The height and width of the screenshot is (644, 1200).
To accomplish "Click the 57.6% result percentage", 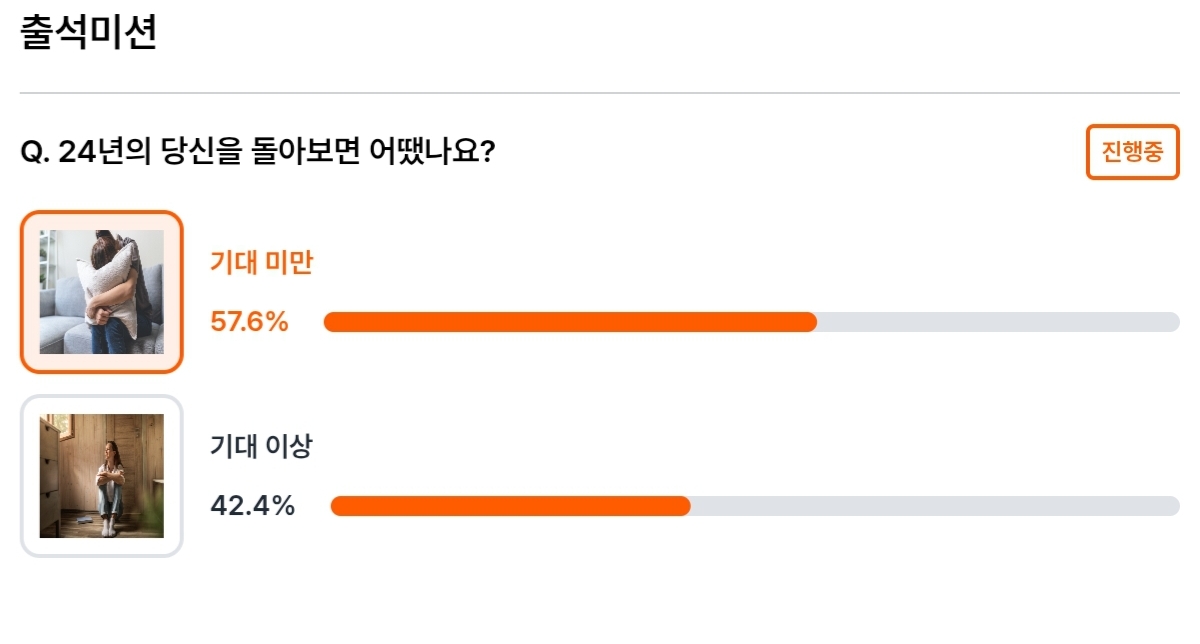I will click(249, 322).
